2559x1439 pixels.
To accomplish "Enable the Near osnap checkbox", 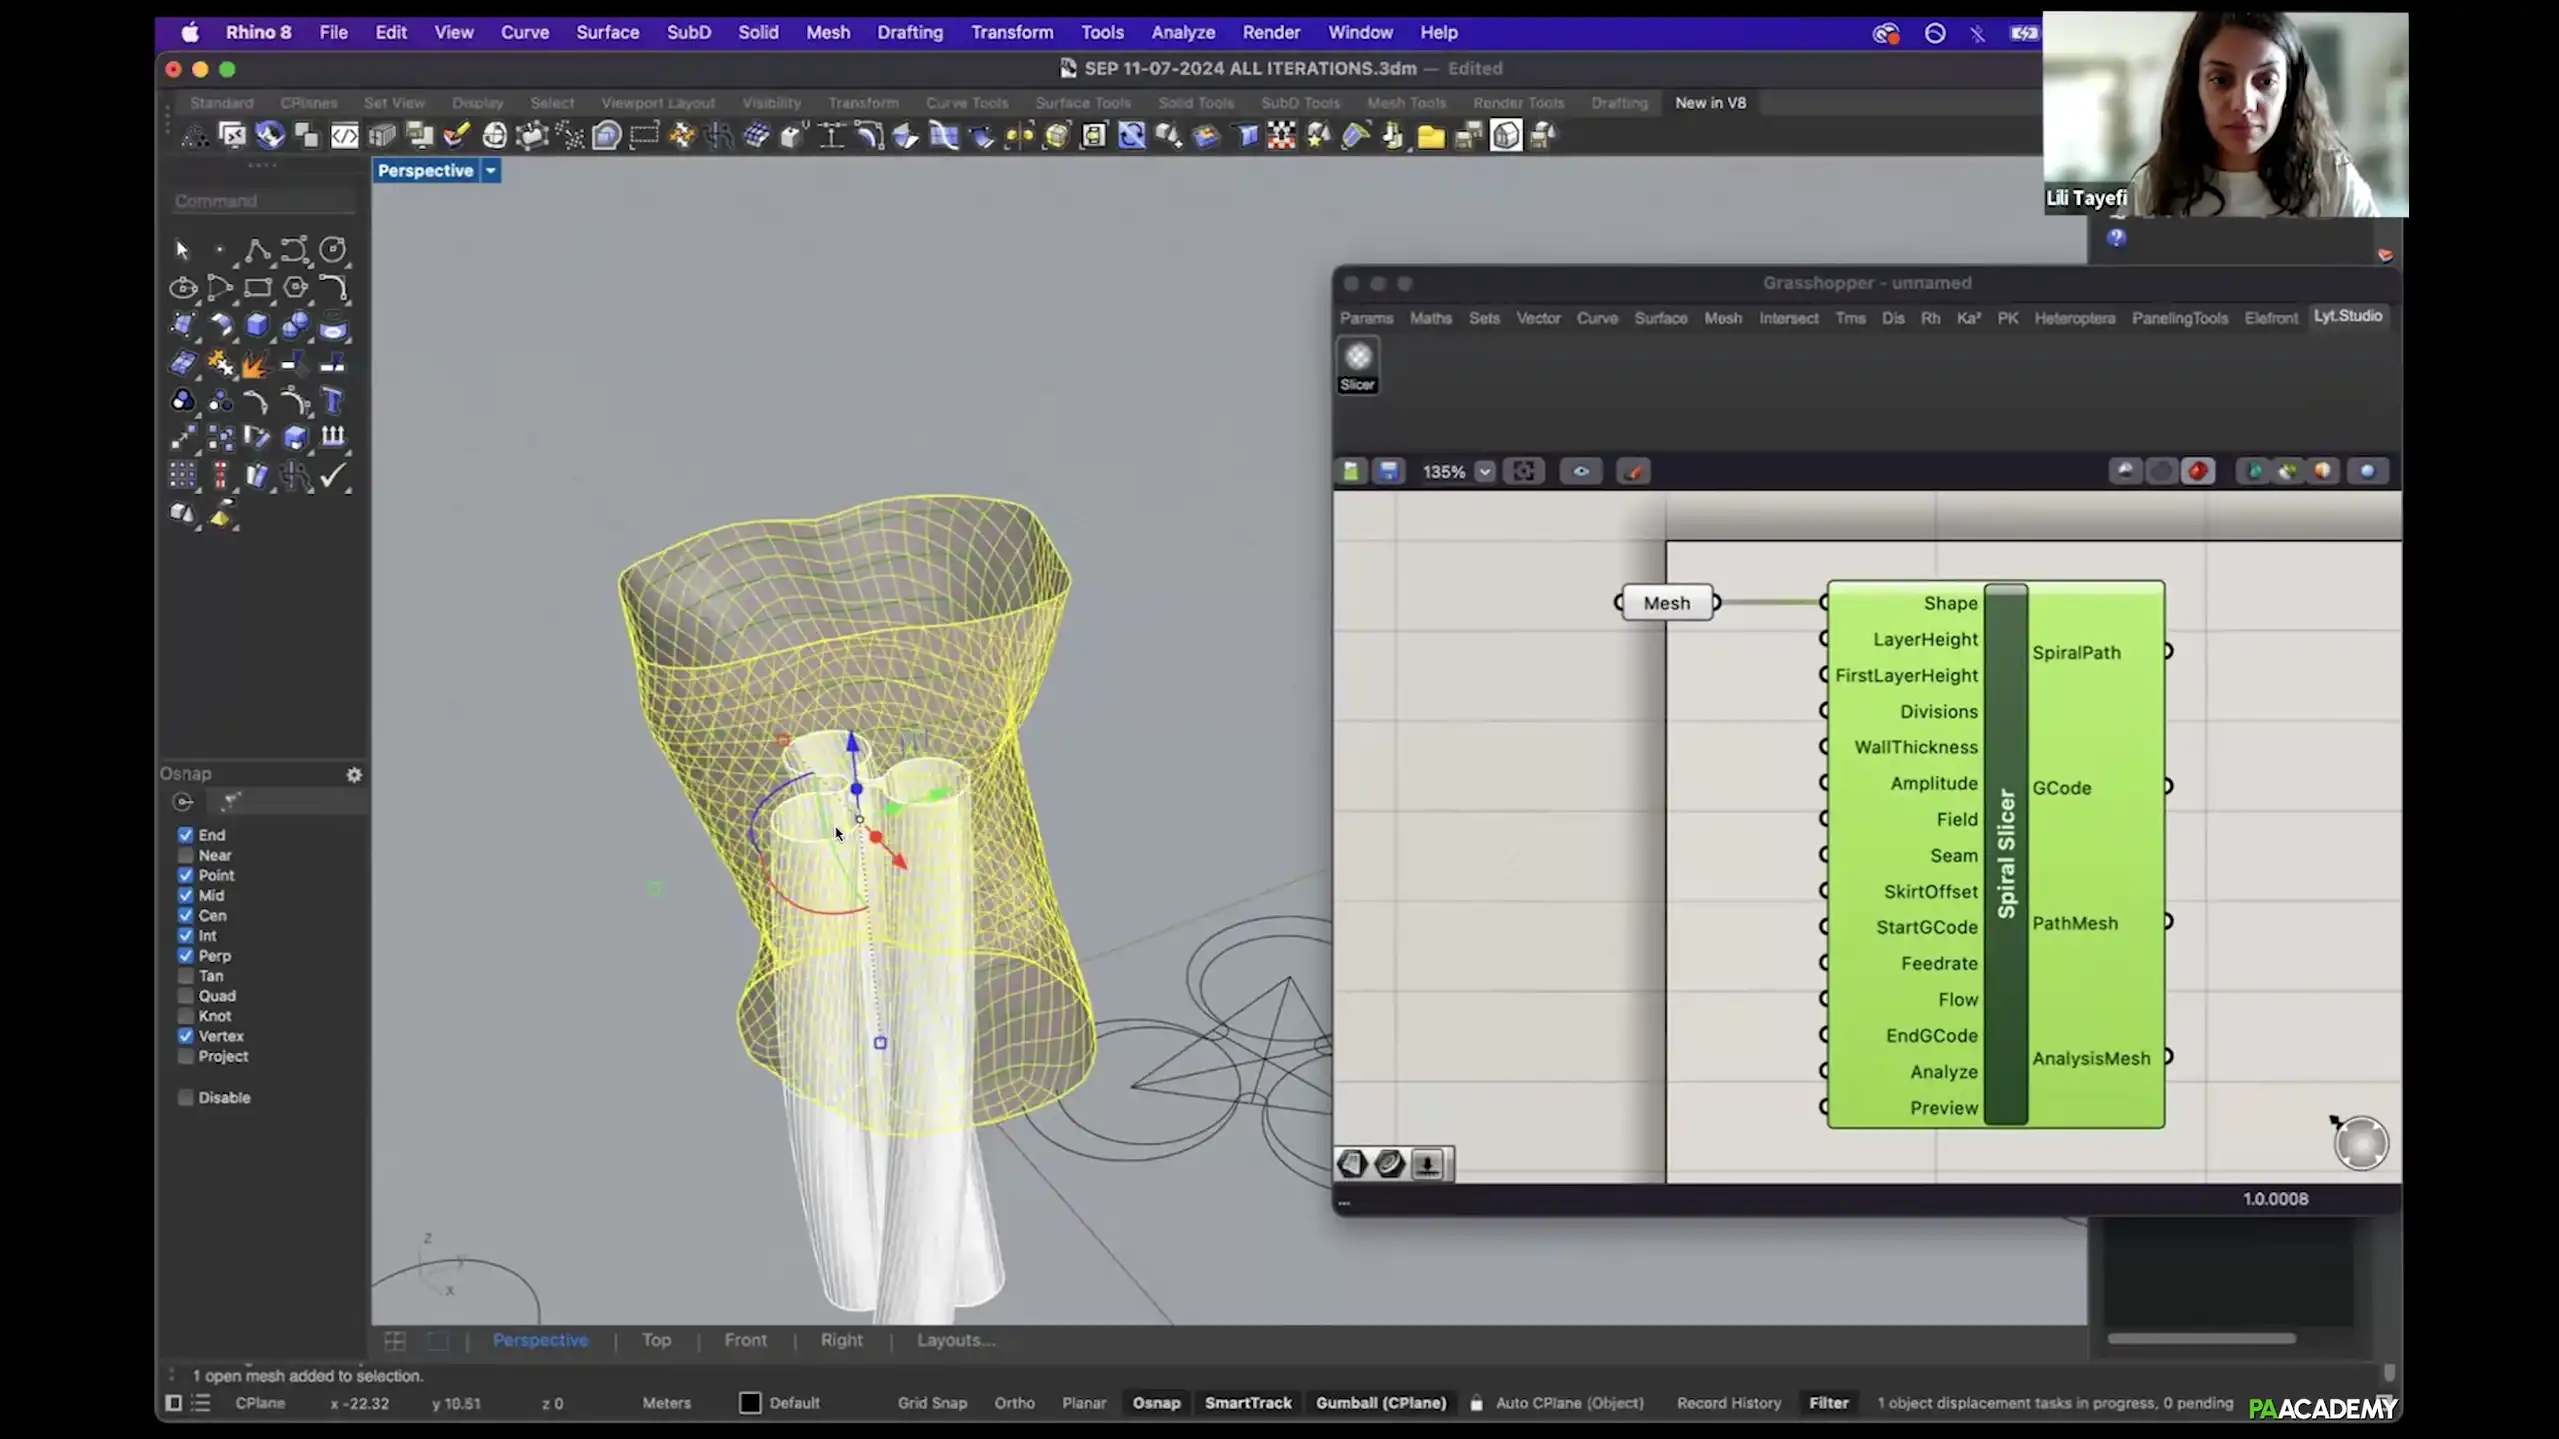I will [186, 855].
